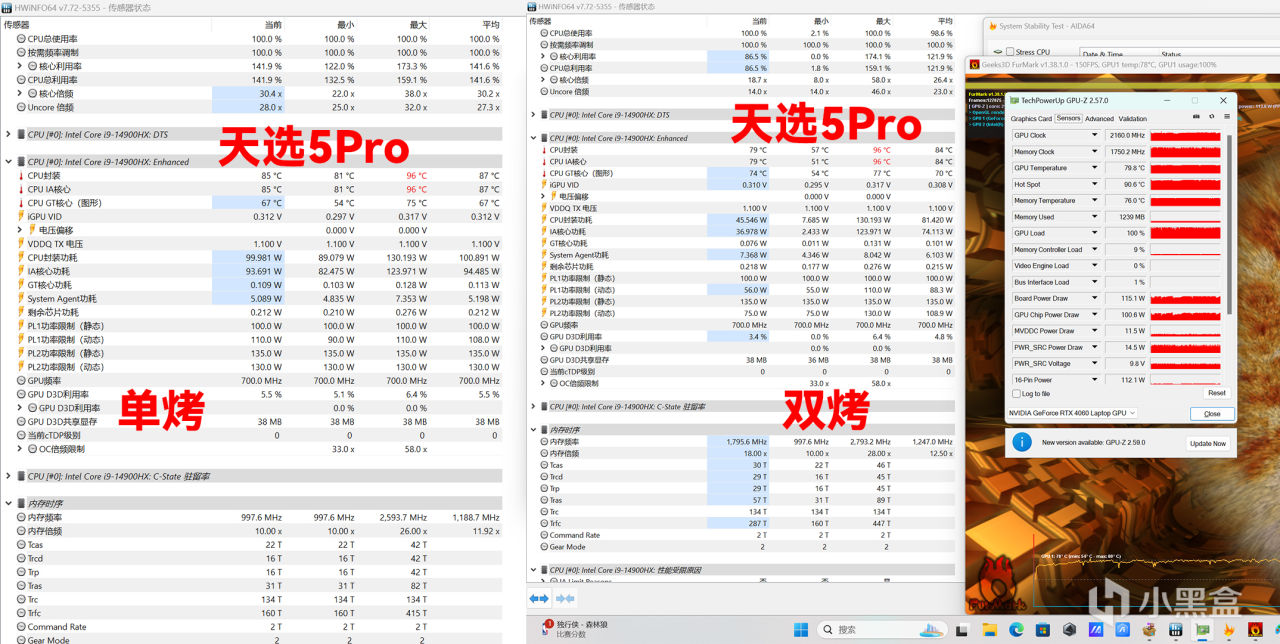Viewport: 1280px width, 644px height.
Task: Open the GPU-Z hamburger menu
Action: pyautogui.click(x=1227, y=117)
